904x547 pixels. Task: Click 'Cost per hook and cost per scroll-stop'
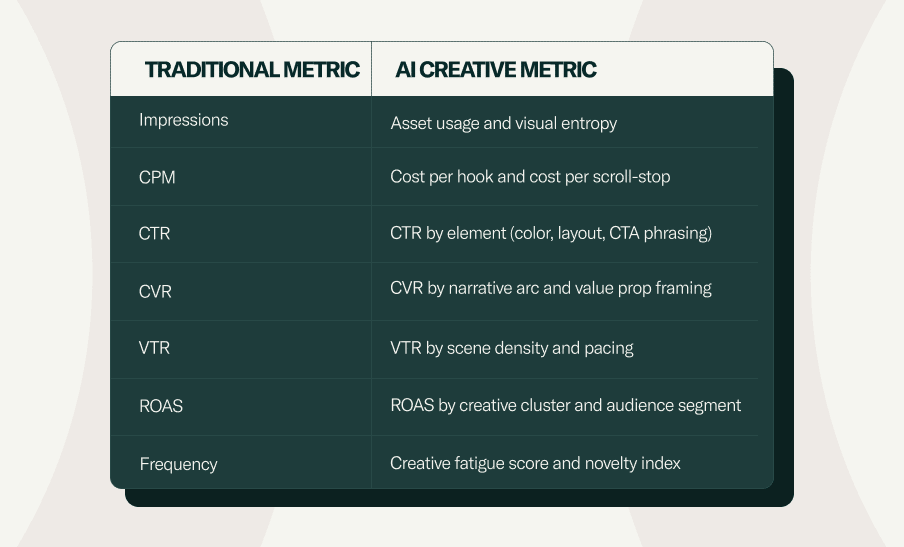click(x=530, y=177)
